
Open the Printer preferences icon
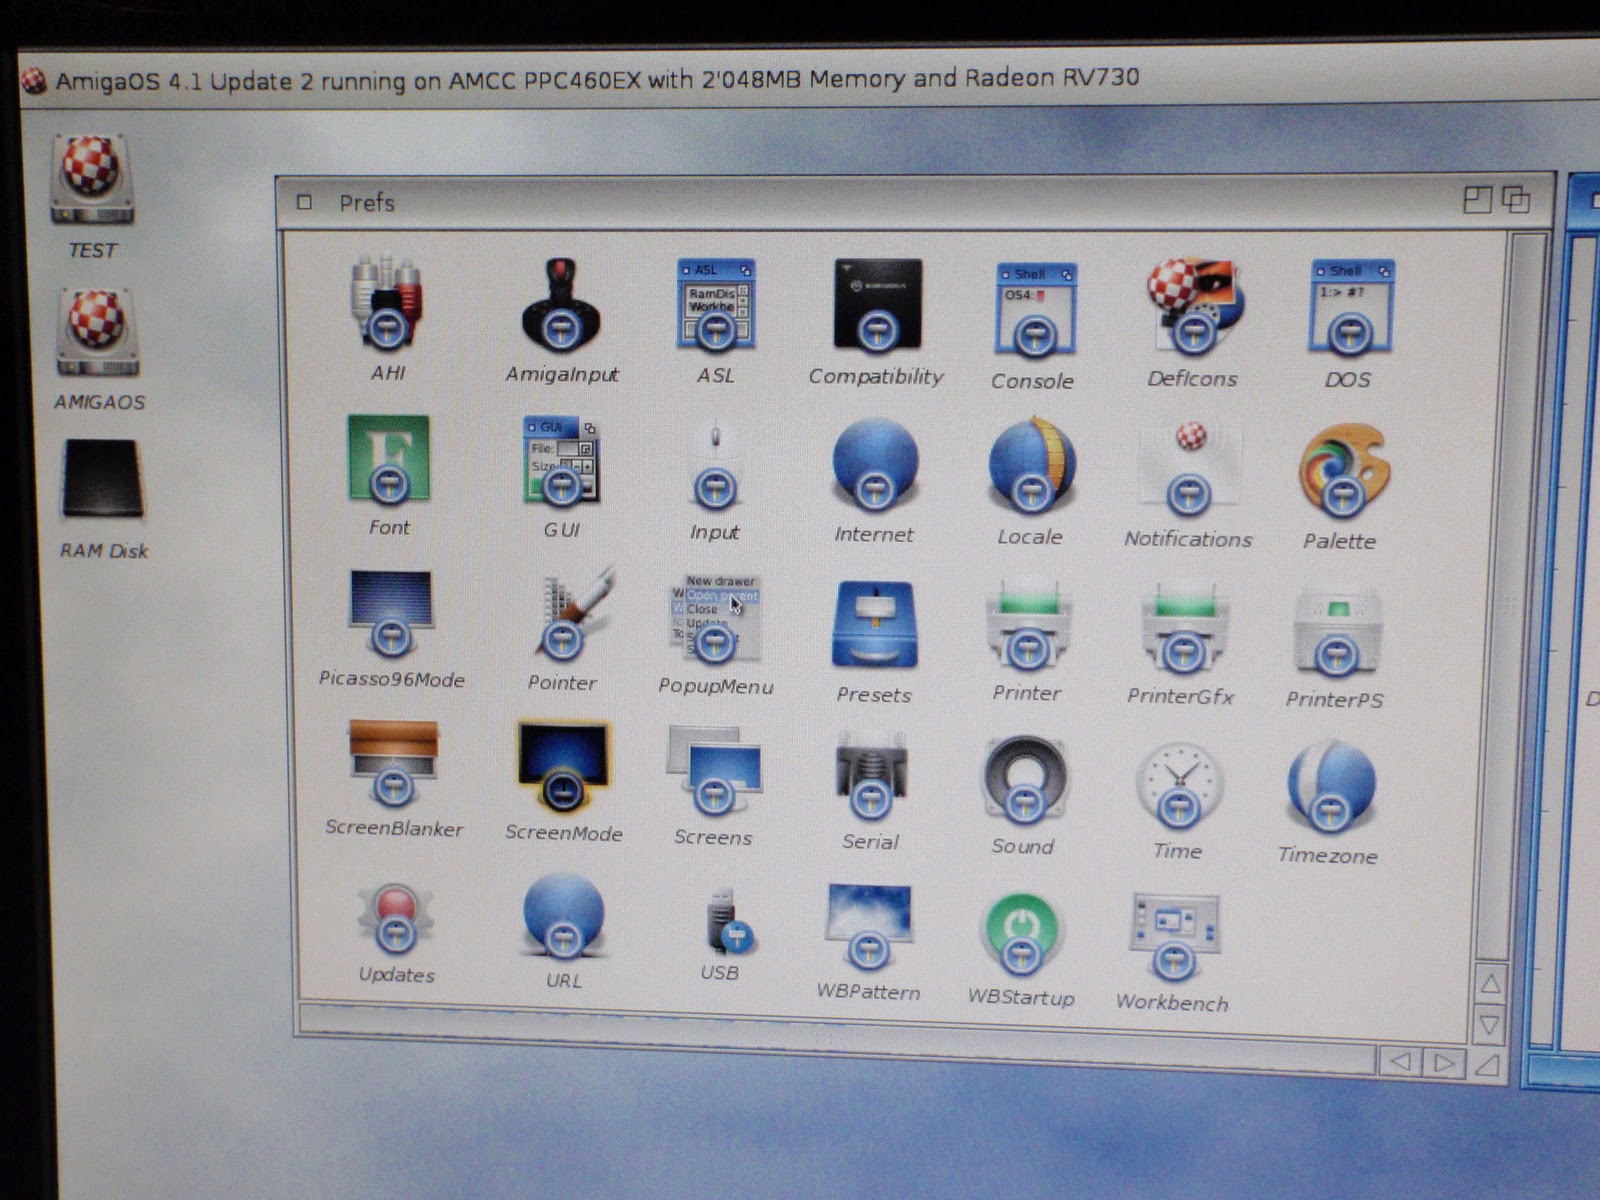coord(1027,627)
